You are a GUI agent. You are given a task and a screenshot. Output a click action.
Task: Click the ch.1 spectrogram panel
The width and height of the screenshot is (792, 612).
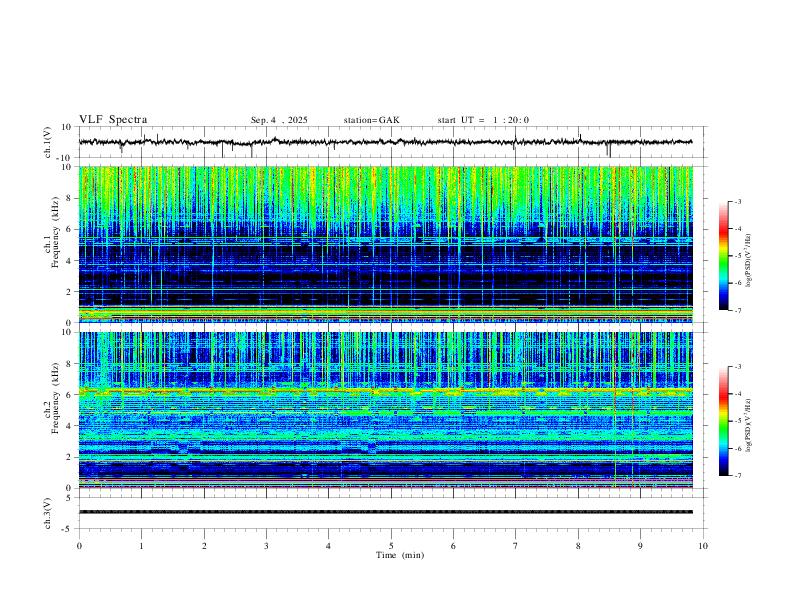[x=386, y=244]
